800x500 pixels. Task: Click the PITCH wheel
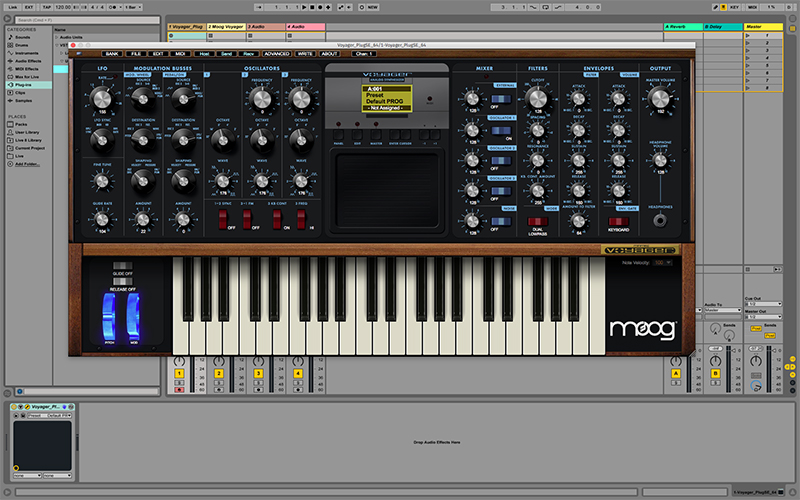point(110,316)
